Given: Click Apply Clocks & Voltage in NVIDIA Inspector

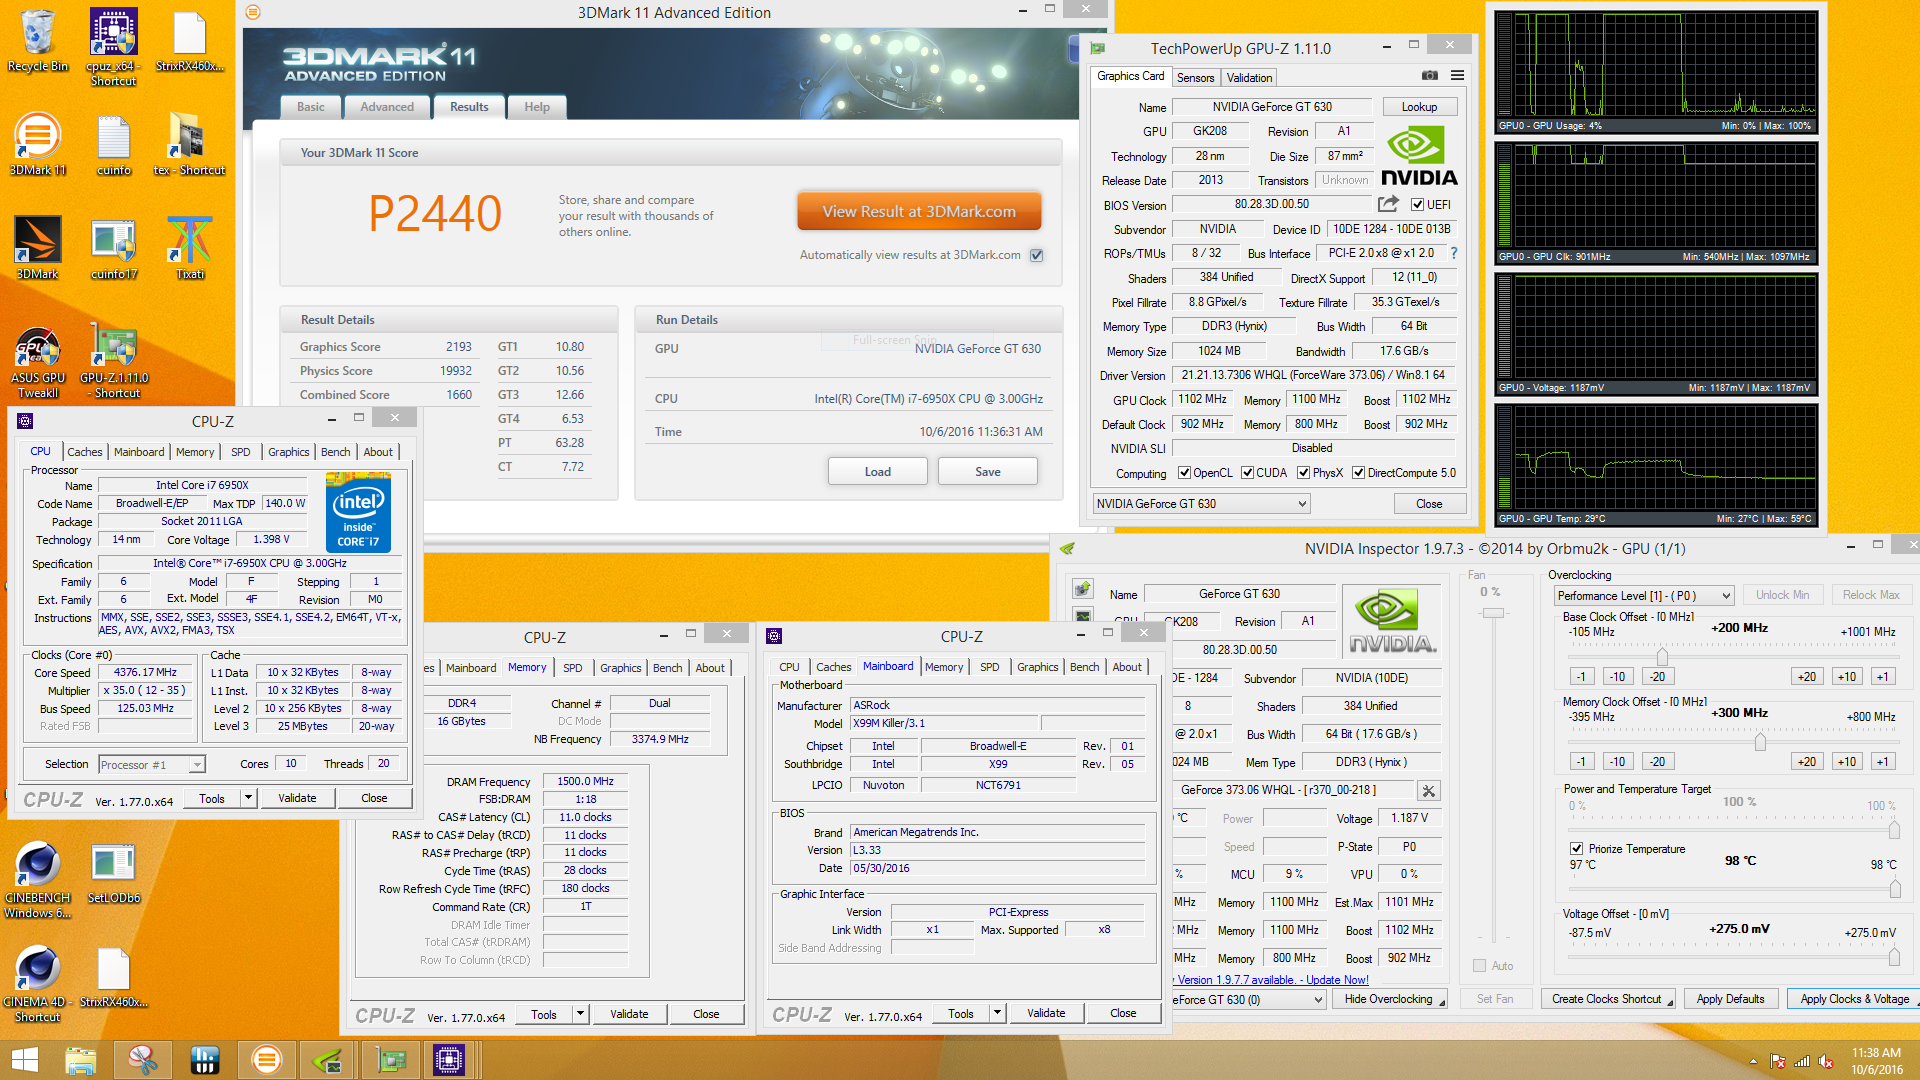Looking at the screenshot, I should pos(1855,999).
